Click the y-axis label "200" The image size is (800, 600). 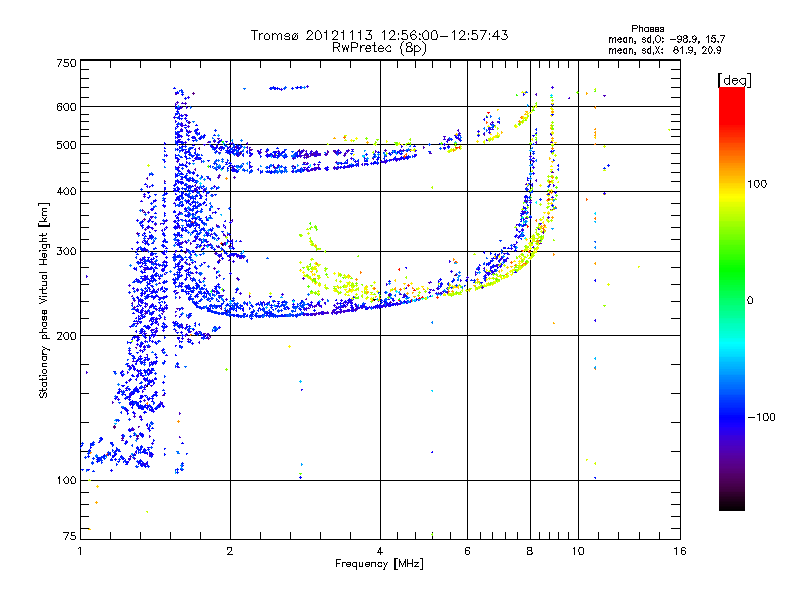point(66,336)
